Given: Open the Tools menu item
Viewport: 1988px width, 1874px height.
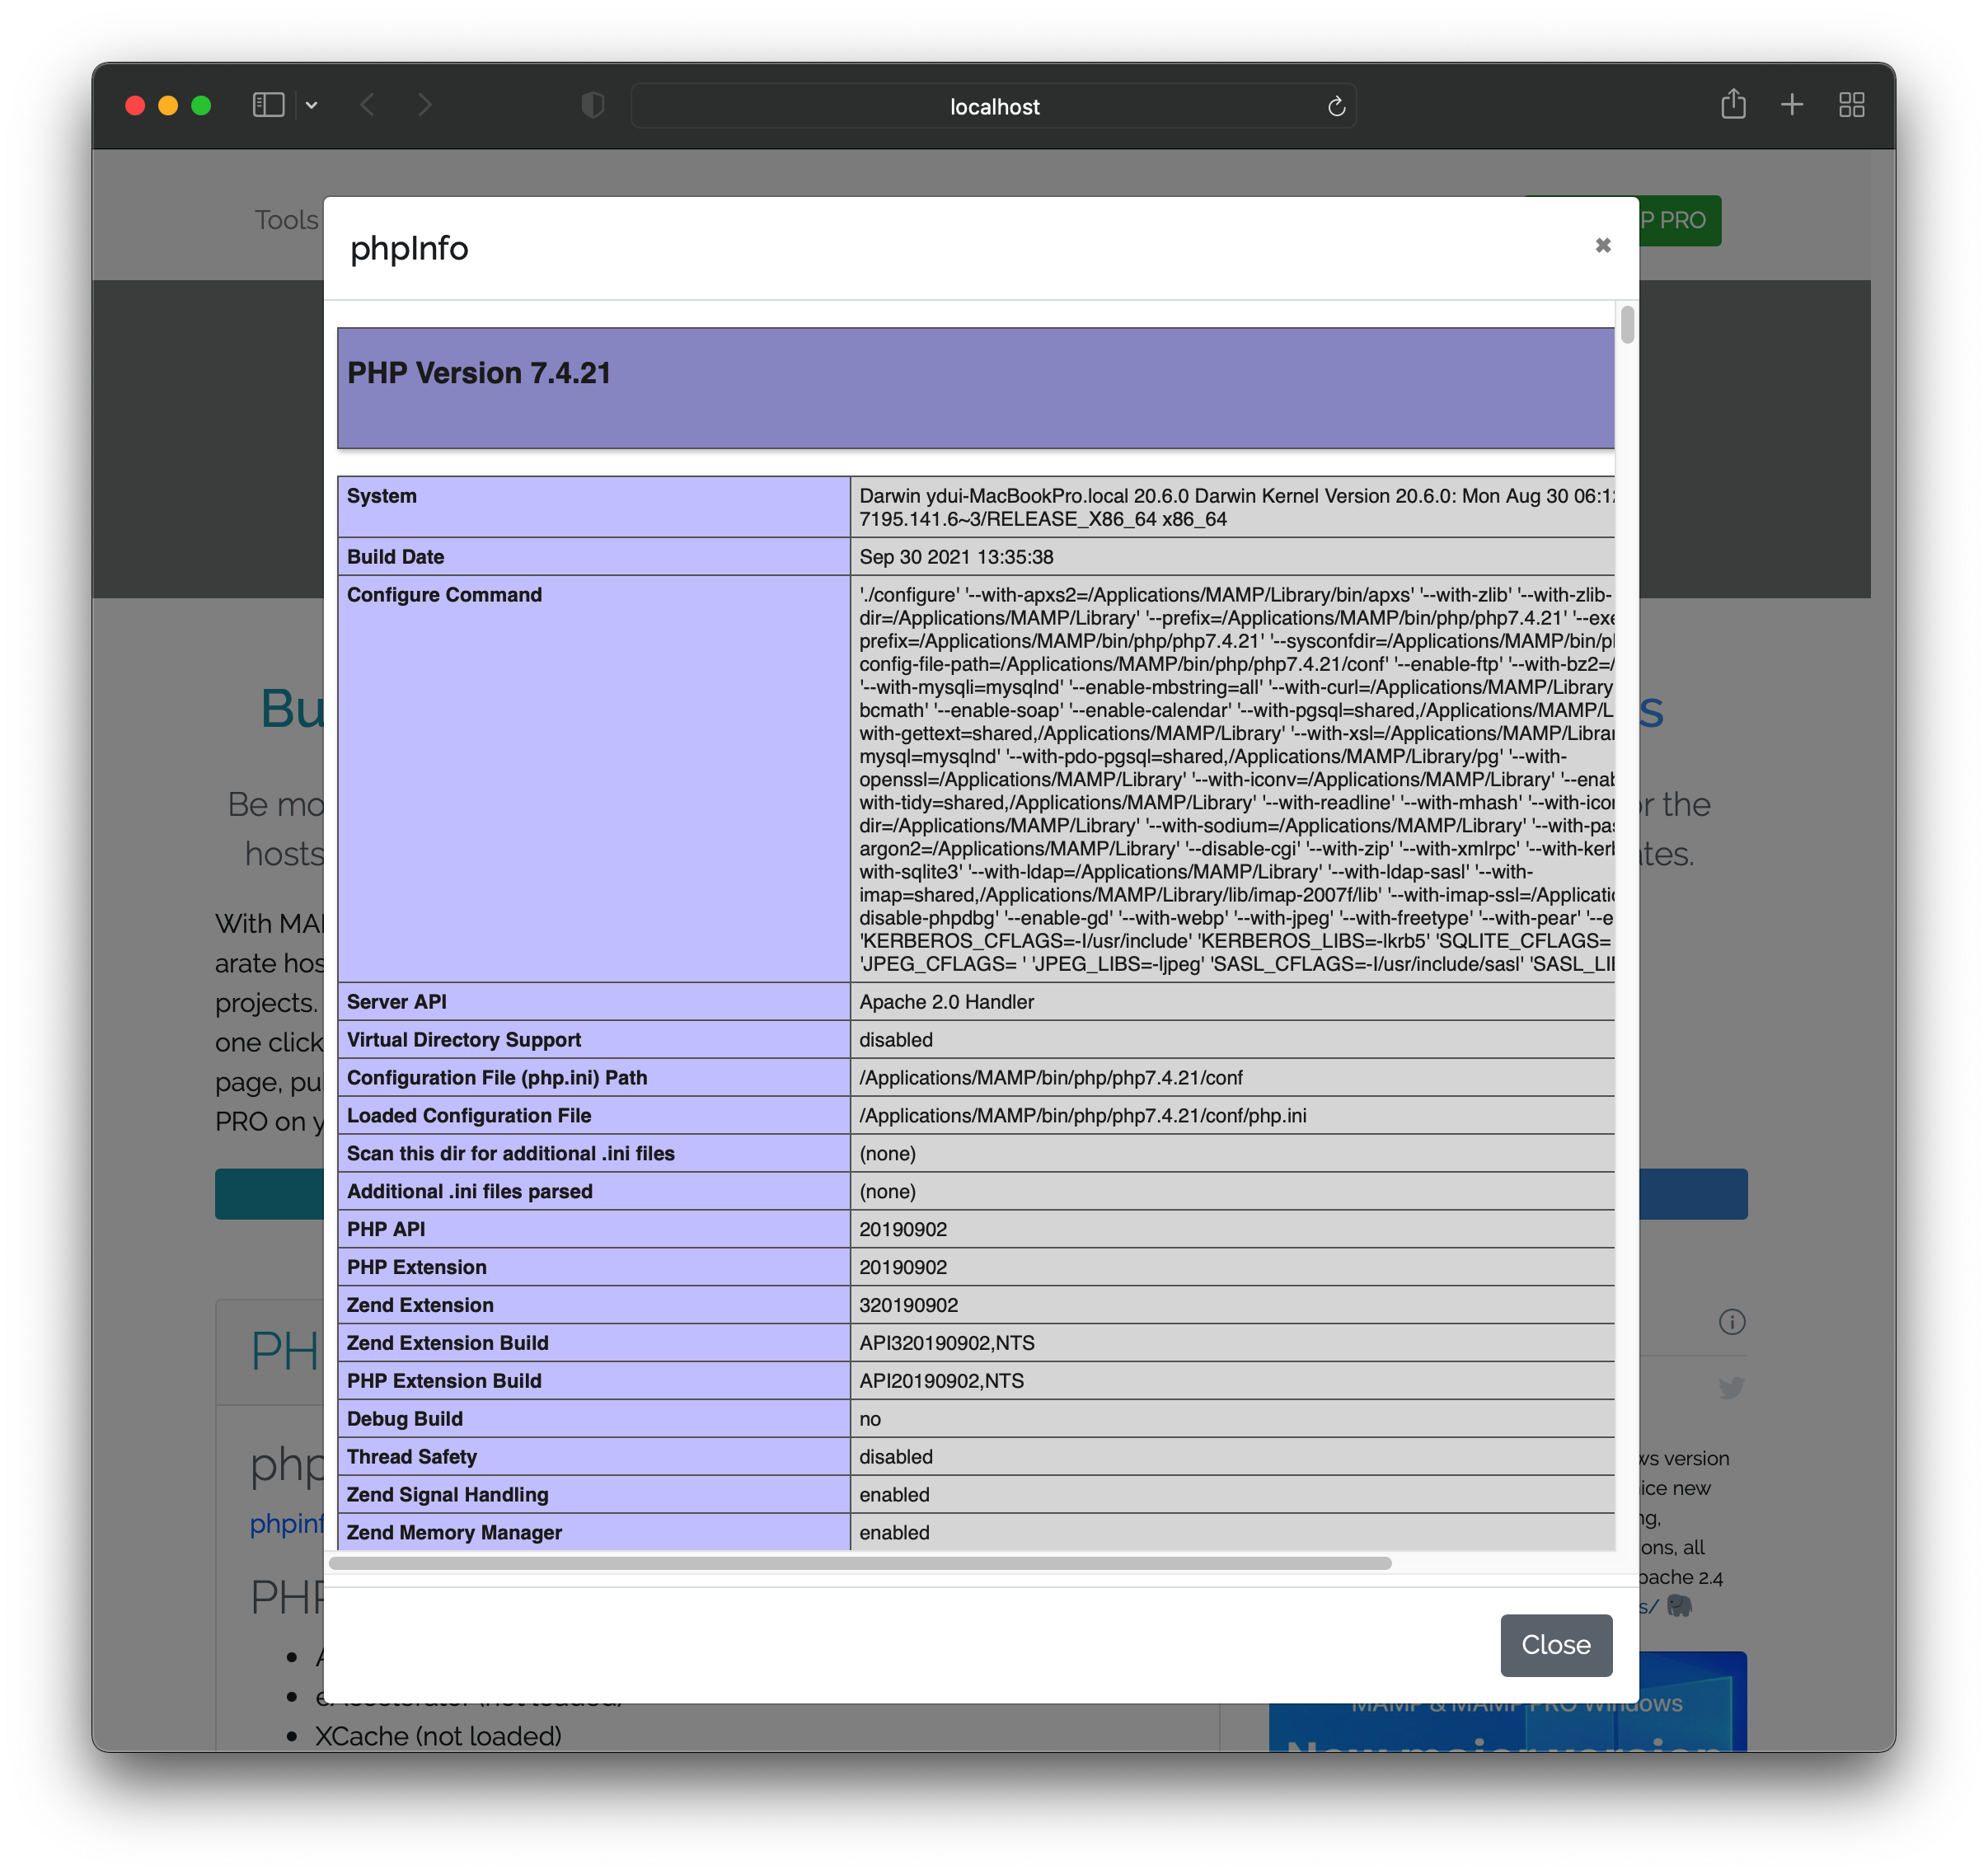Looking at the screenshot, I should (x=286, y=220).
